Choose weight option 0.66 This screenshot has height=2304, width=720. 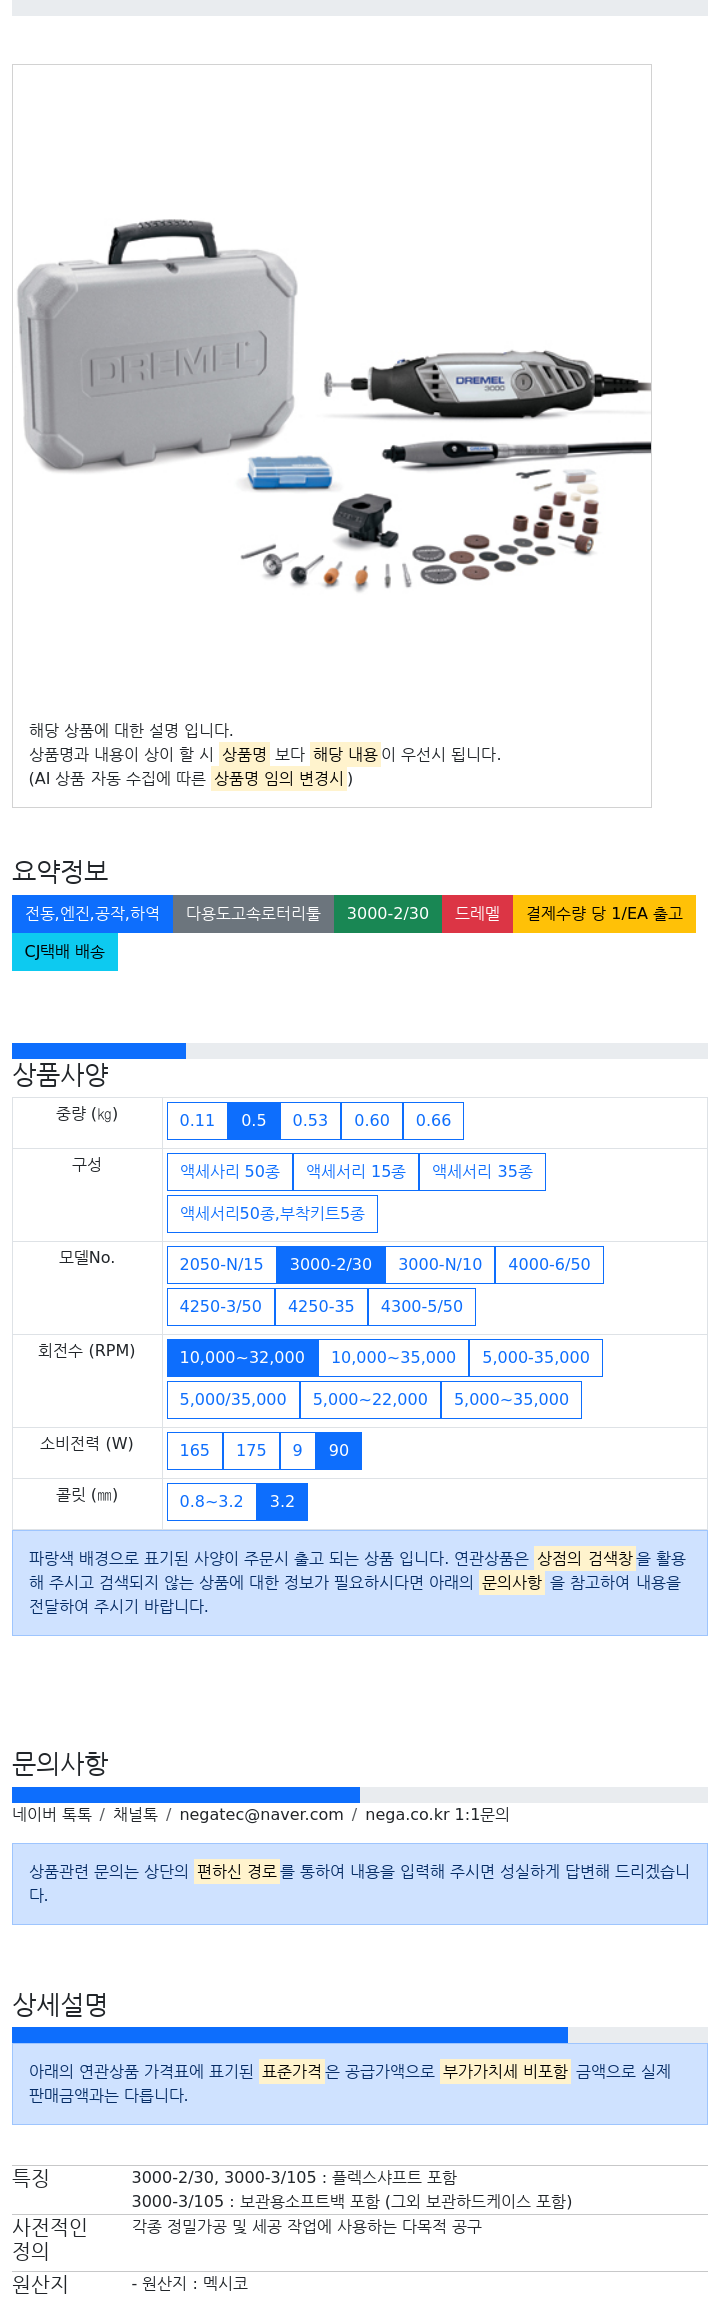pyautogui.click(x=433, y=1121)
